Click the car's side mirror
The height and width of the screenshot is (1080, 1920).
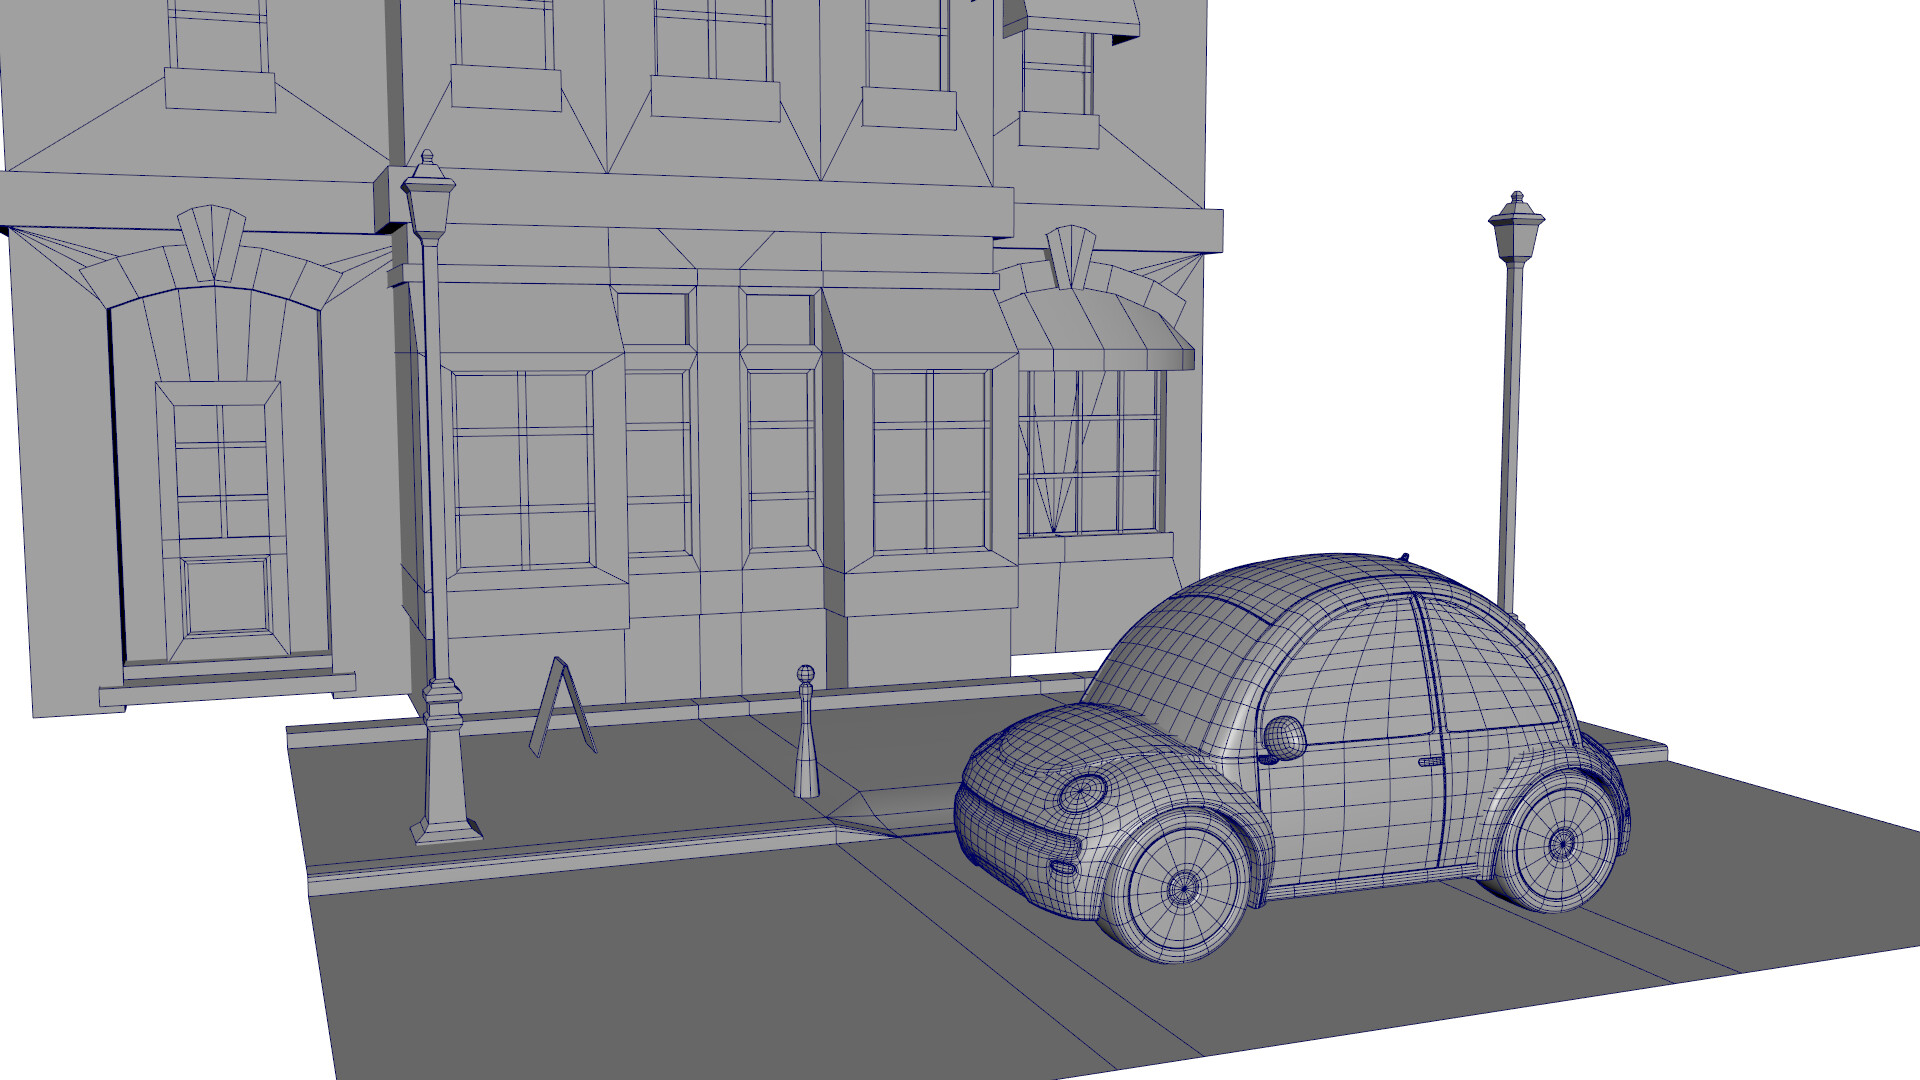[1284, 737]
